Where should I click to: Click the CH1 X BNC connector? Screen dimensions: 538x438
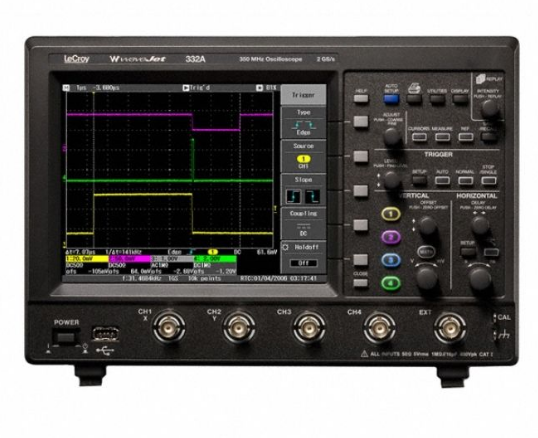[169, 329]
